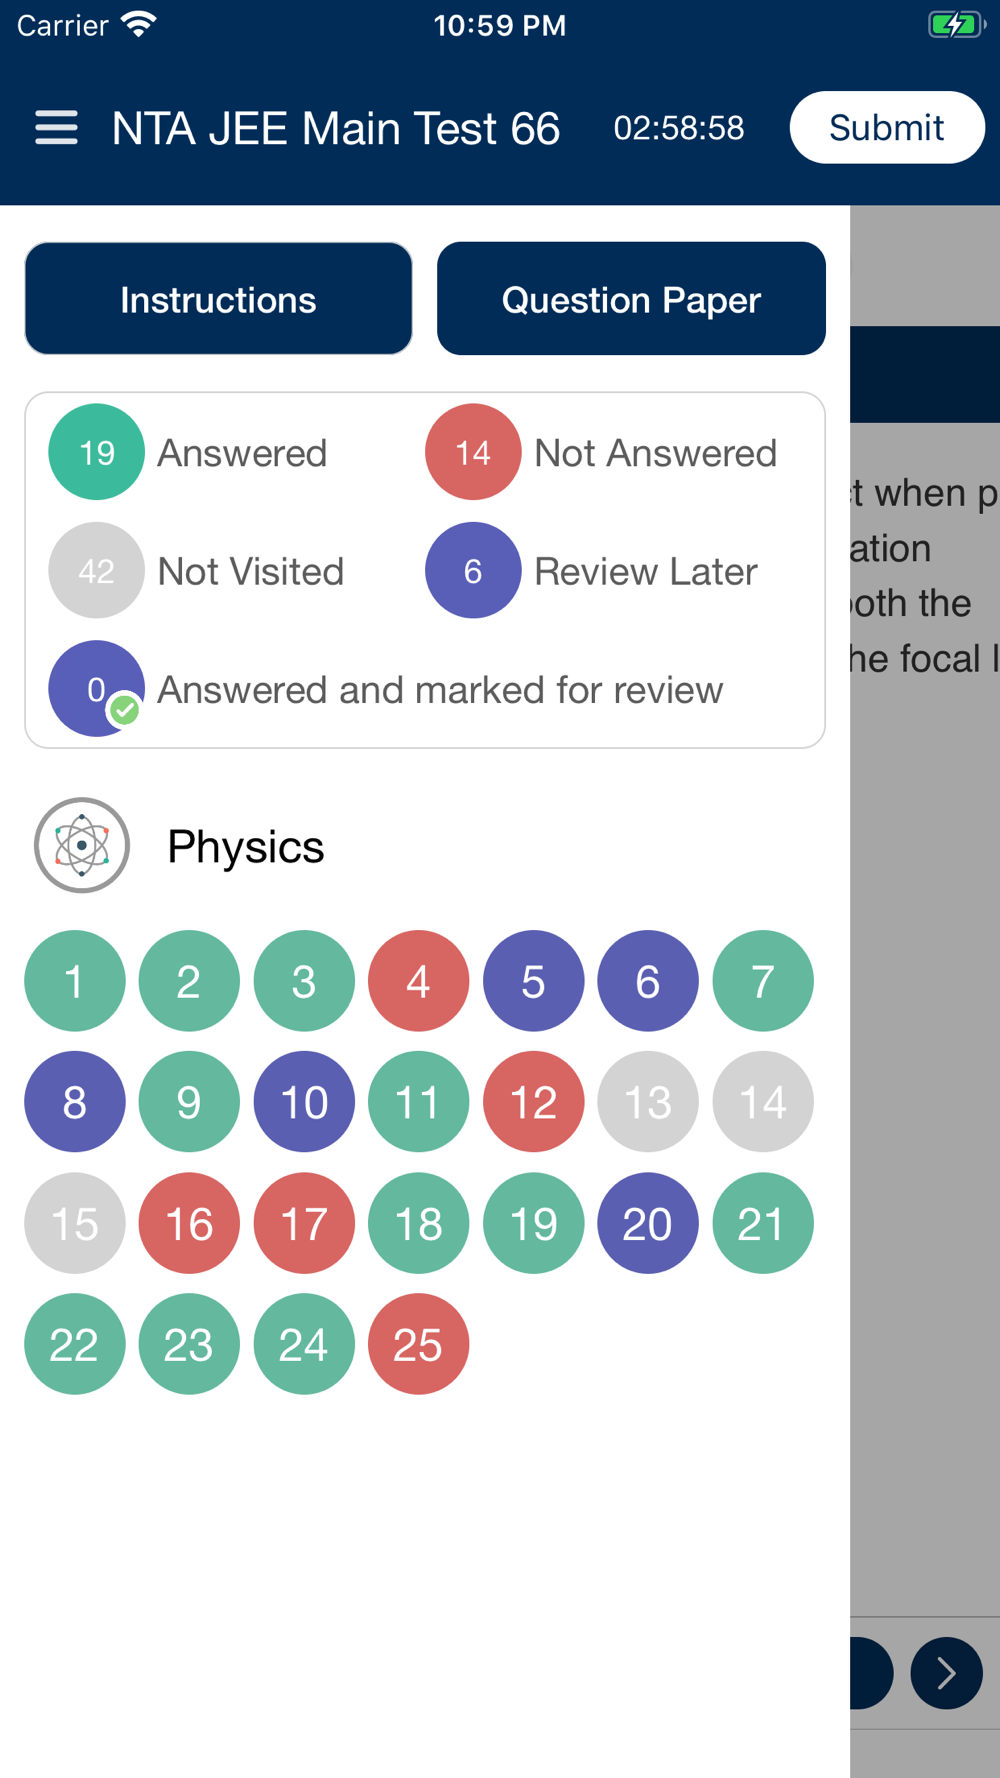Tap Answered and marked for review badge

coord(97,688)
